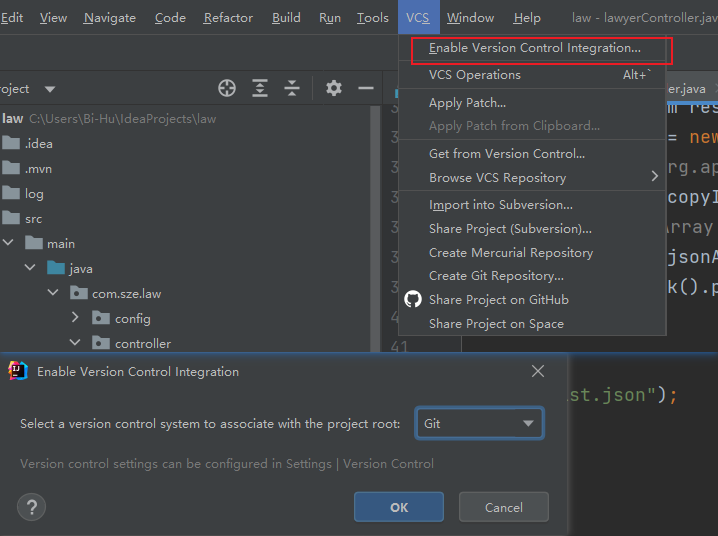718x536 pixels.
Task: Select the .idea folder in tree
Action: point(38,143)
